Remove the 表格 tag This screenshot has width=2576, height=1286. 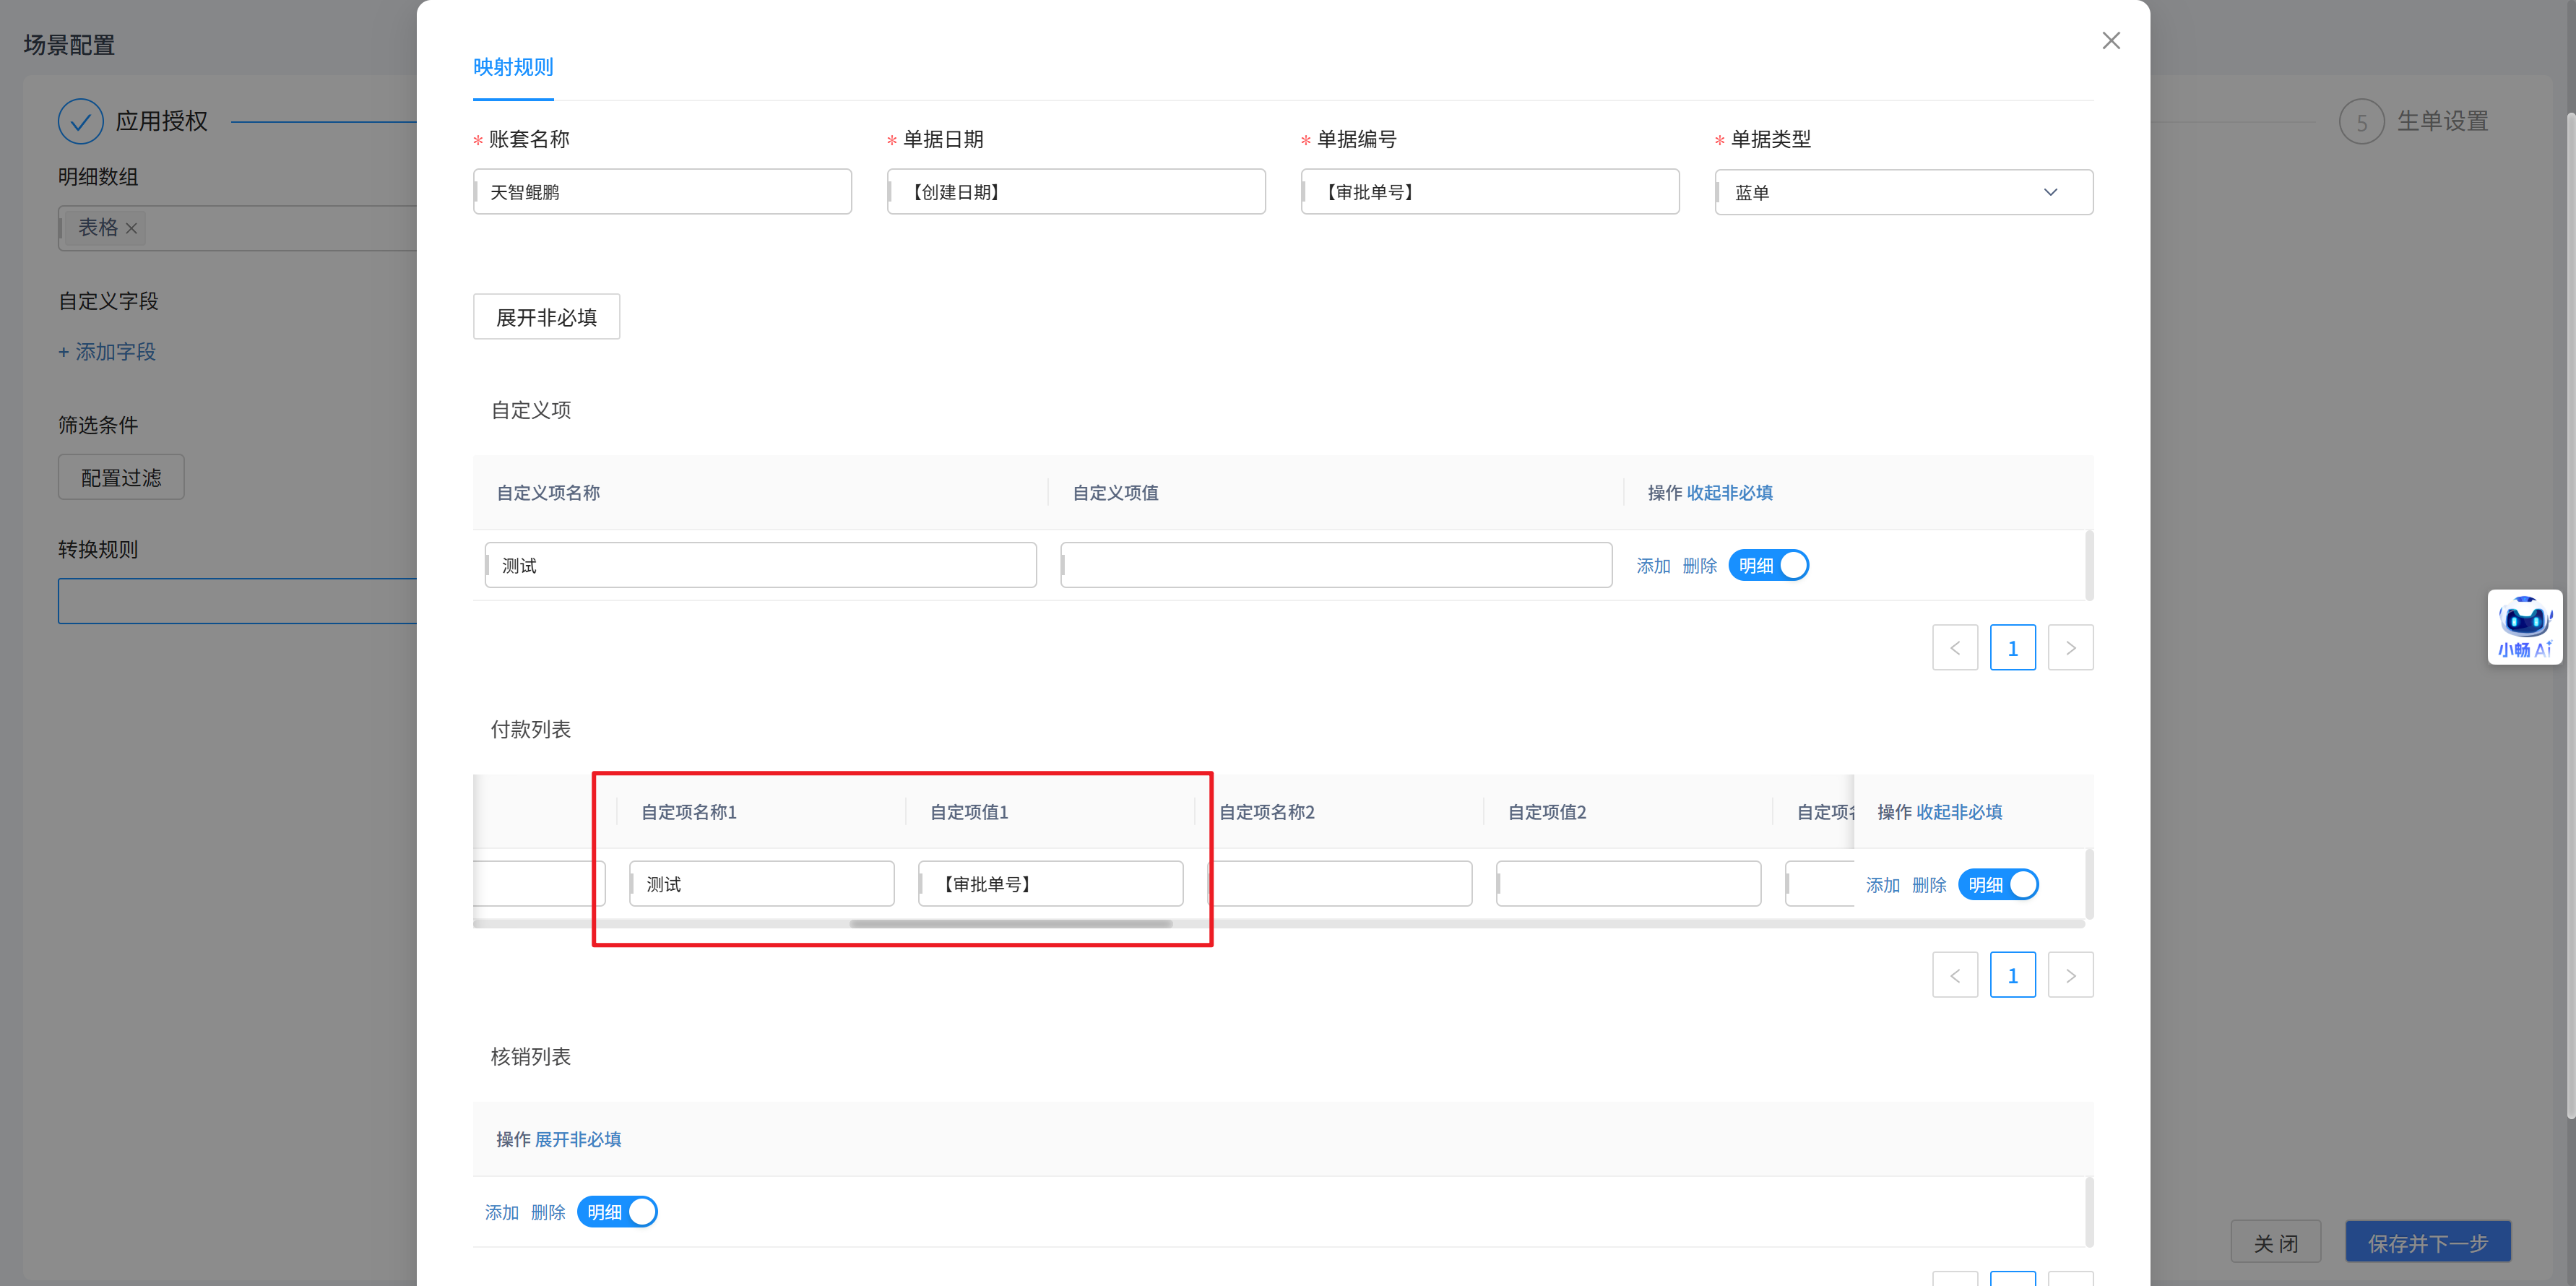(x=131, y=229)
